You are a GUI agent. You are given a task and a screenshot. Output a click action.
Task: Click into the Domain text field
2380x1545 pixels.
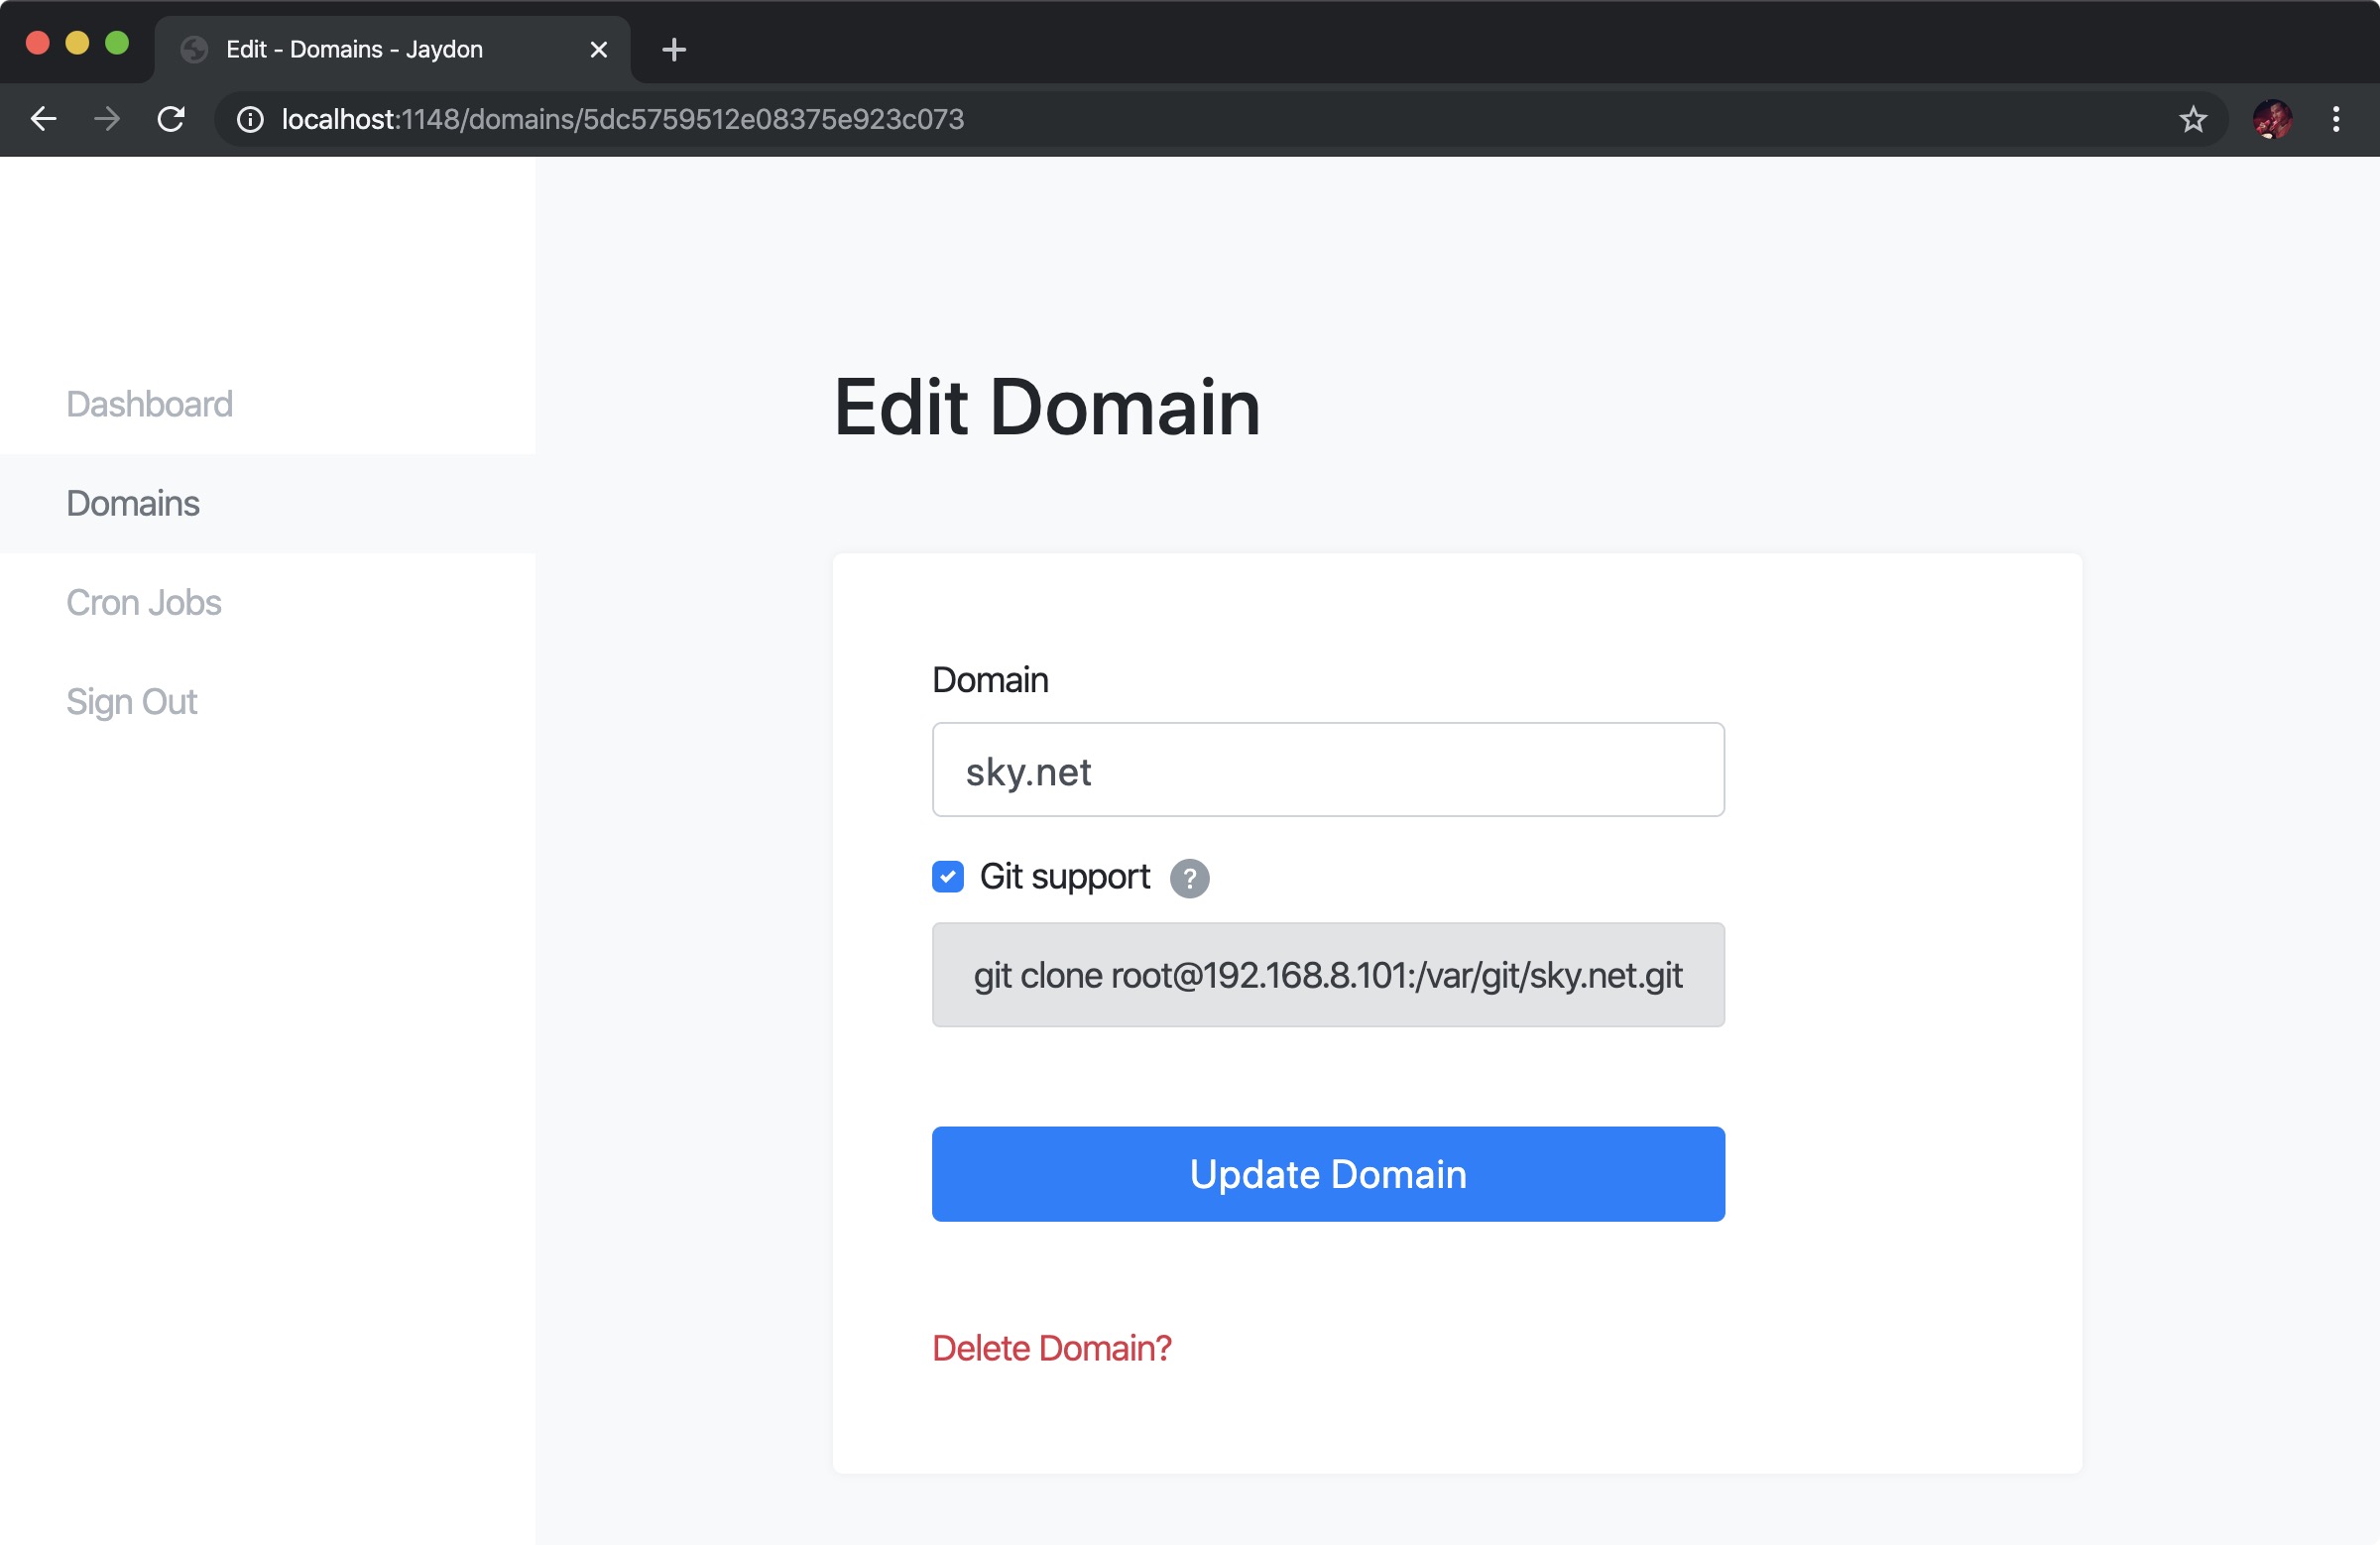coord(1327,770)
